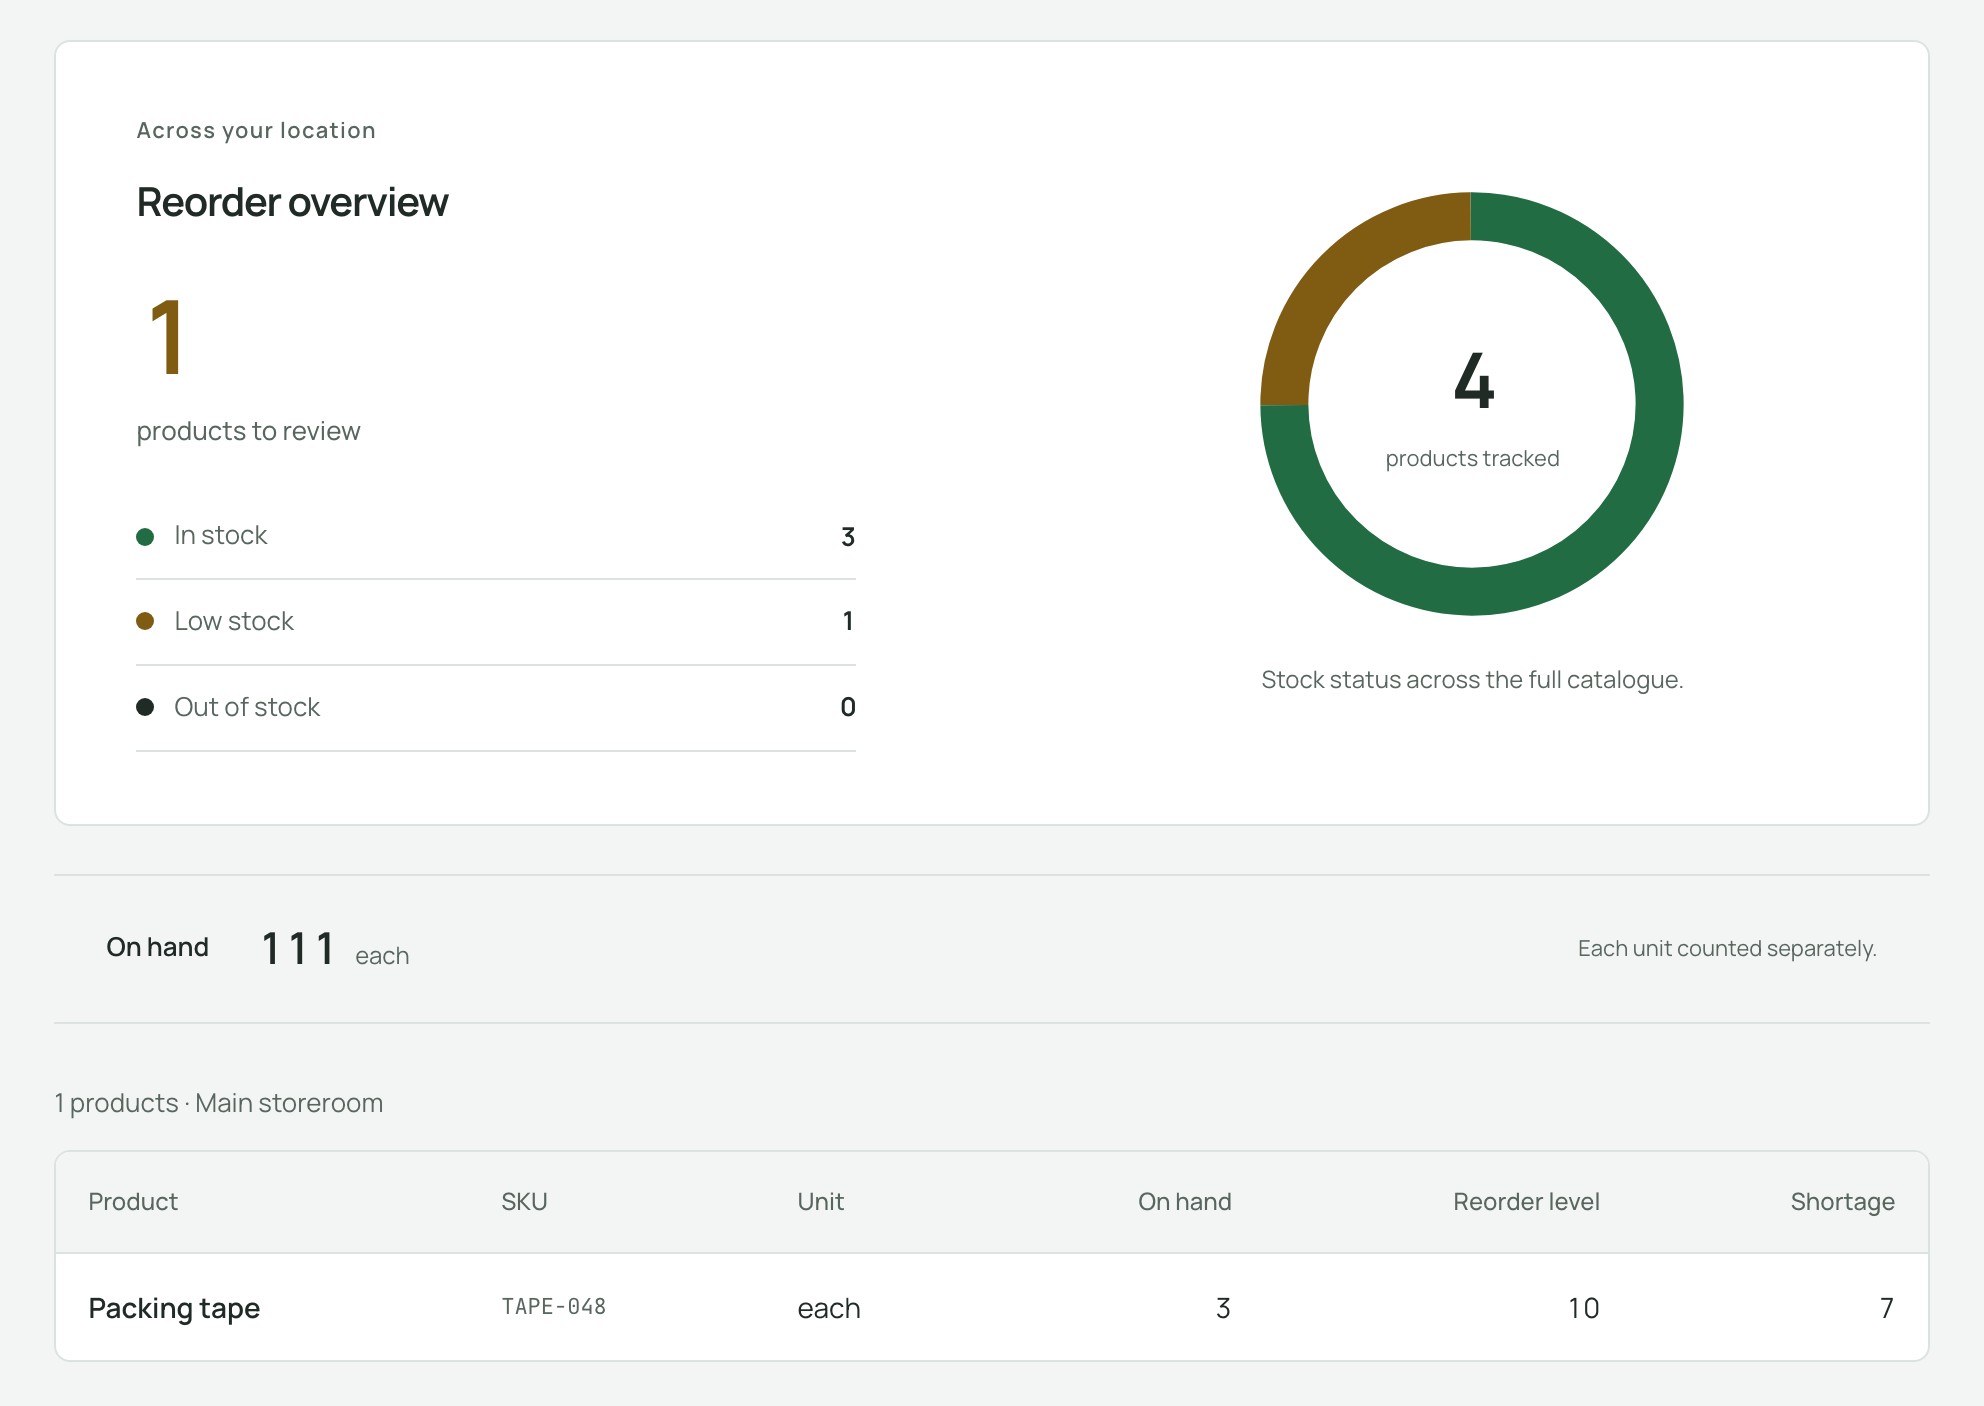Click the shortage value 7
Viewport: 1984px width, 1406px height.
coord(1887,1308)
